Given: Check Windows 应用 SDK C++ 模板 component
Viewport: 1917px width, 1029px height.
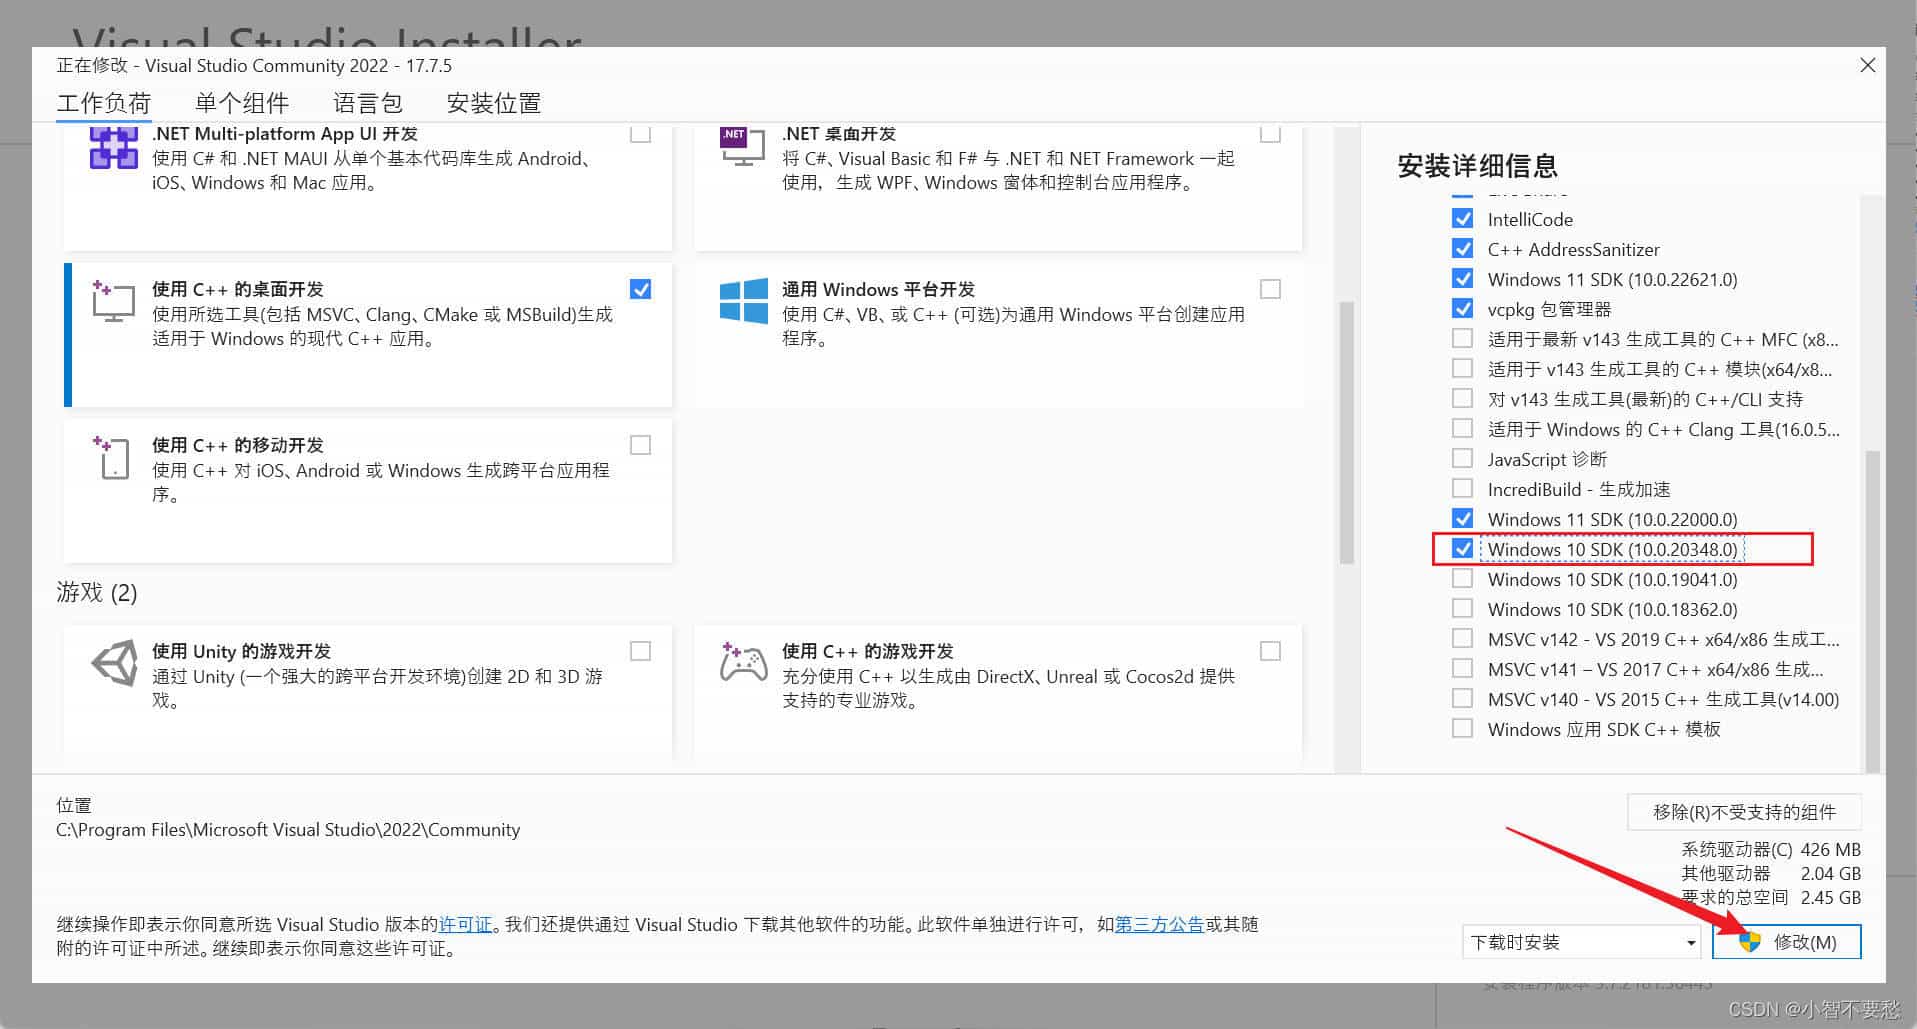Looking at the screenshot, I should tap(1462, 728).
